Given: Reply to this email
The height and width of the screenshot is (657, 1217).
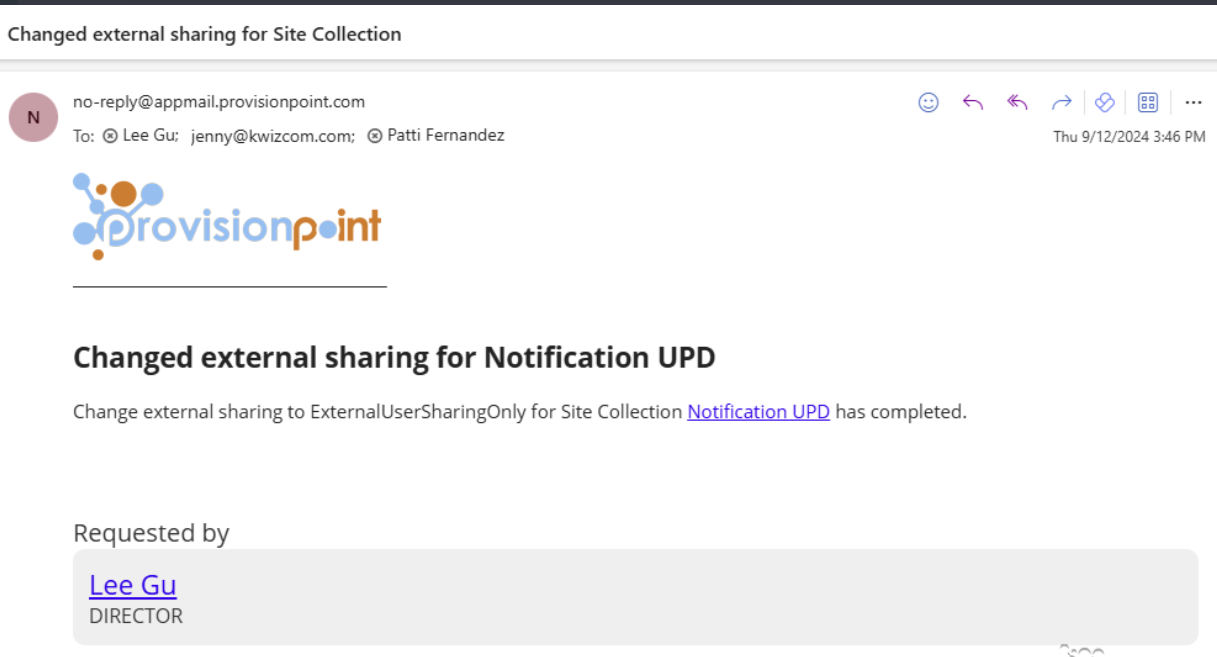Looking at the screenshot, I should tap(972, 102).
